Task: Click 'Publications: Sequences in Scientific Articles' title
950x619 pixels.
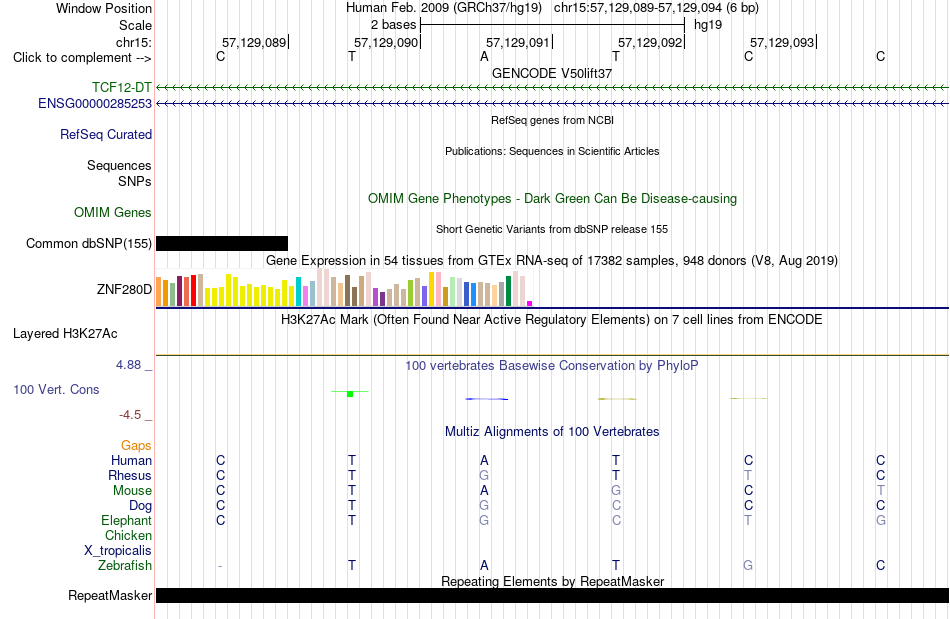Action: click(552, 151)
